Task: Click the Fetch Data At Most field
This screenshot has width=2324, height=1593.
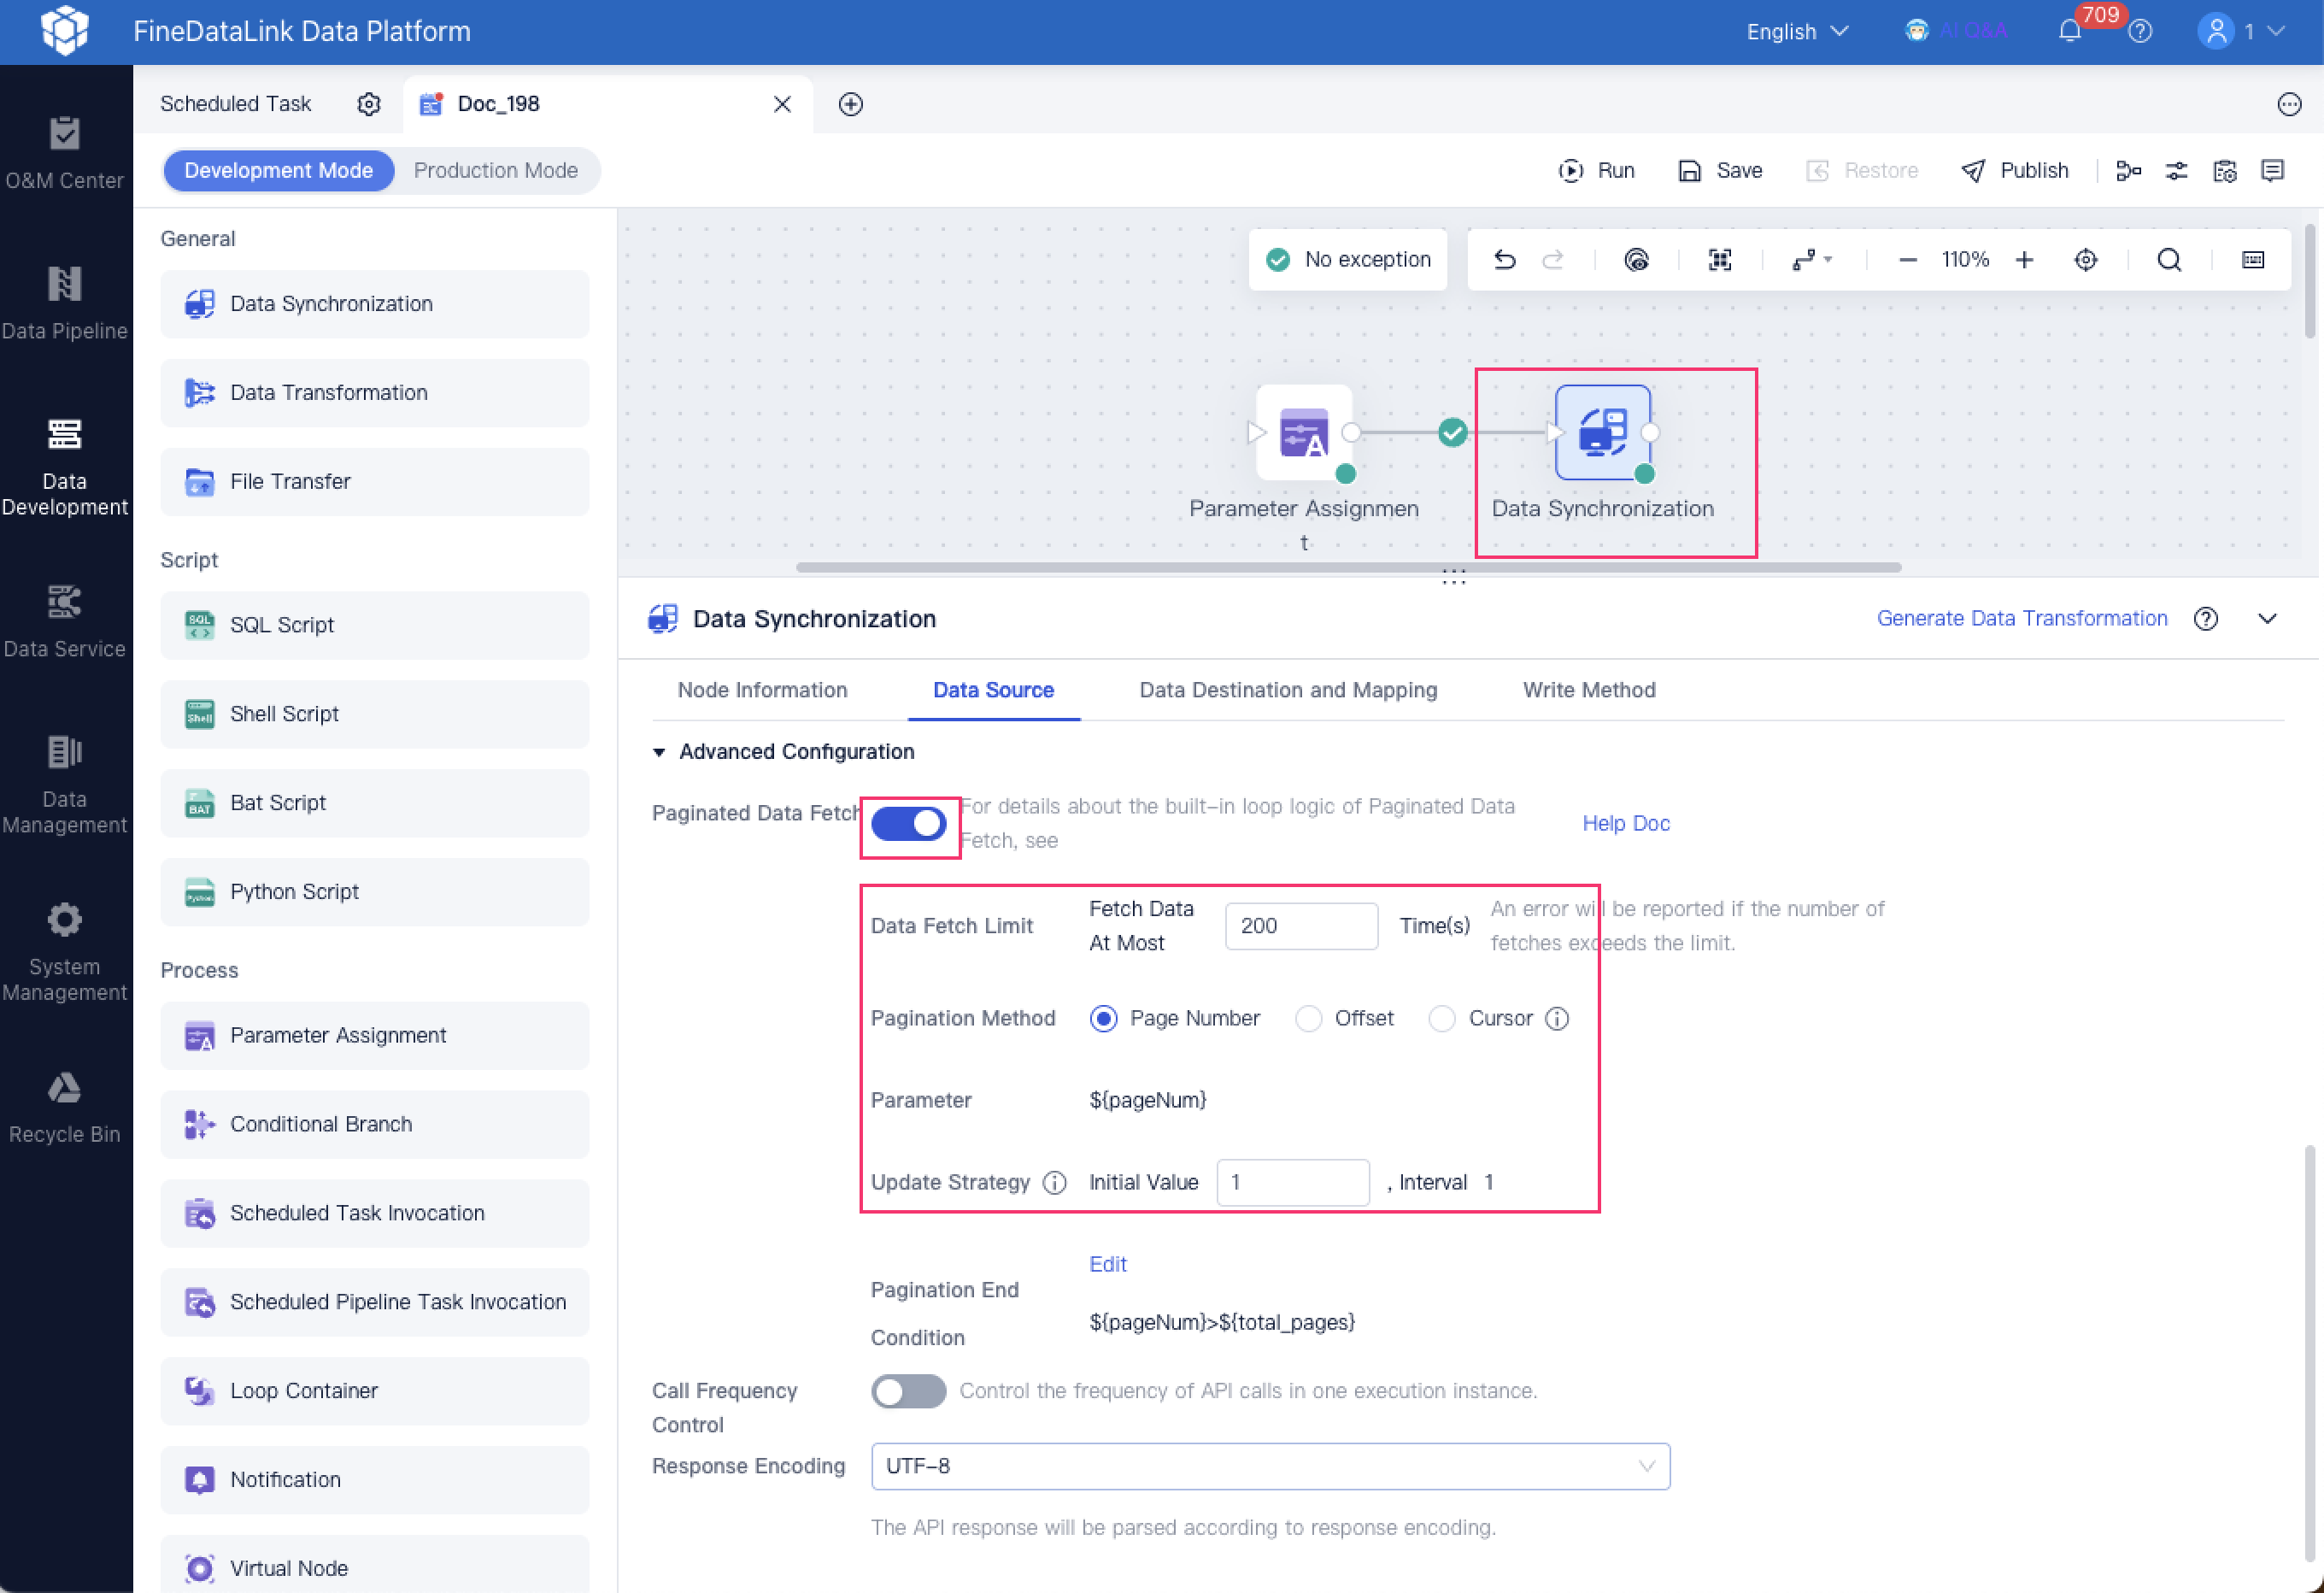Action: tap(1301, 926)
